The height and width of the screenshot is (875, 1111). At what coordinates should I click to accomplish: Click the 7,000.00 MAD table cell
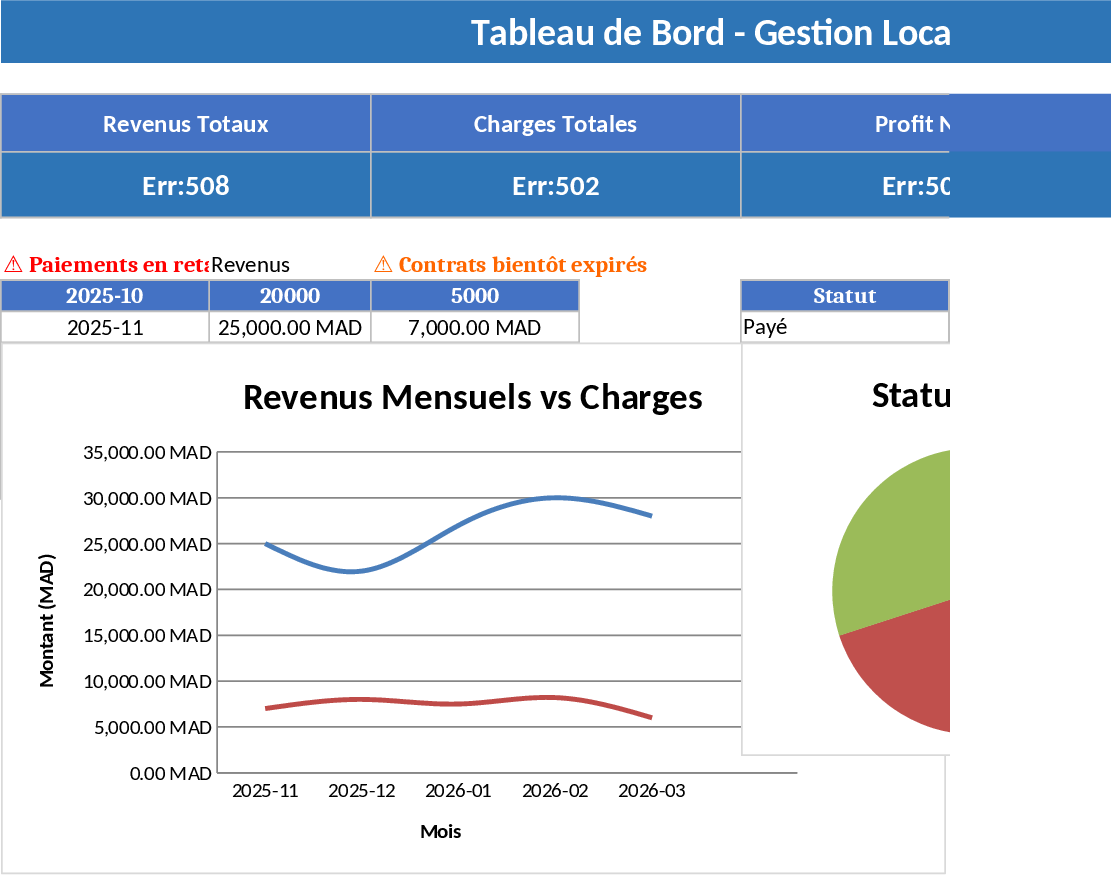[x=475, y=328]
